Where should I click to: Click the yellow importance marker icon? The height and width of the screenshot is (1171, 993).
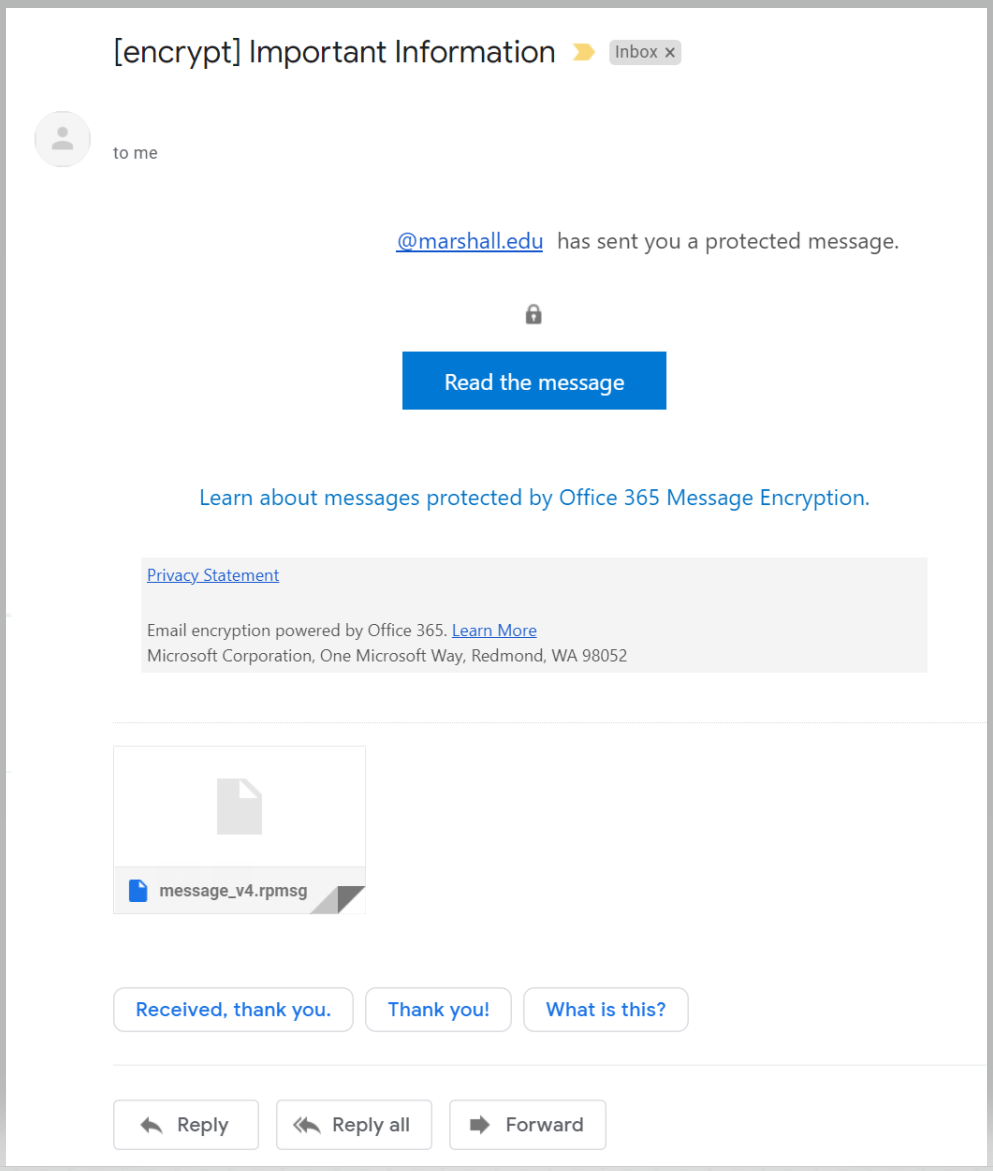point(584,52)
